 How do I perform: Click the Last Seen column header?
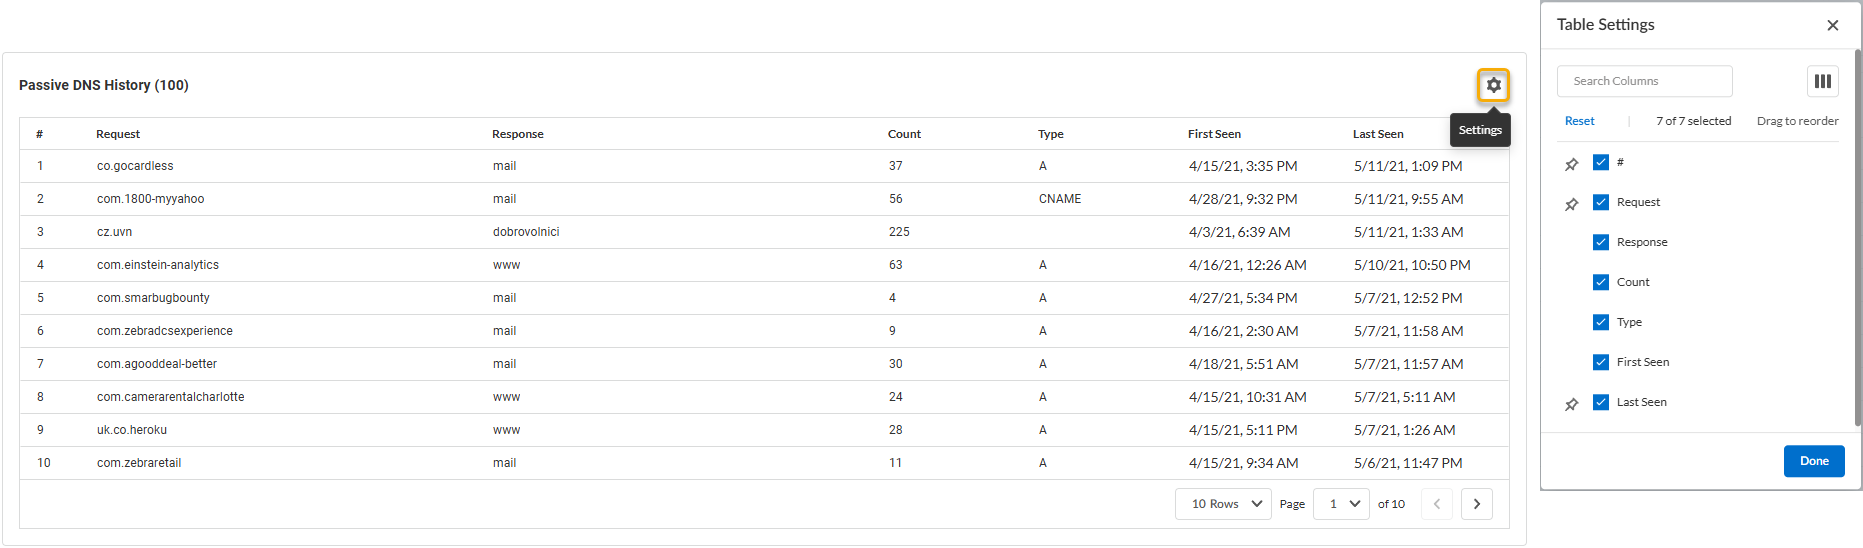coord(1377,134)
